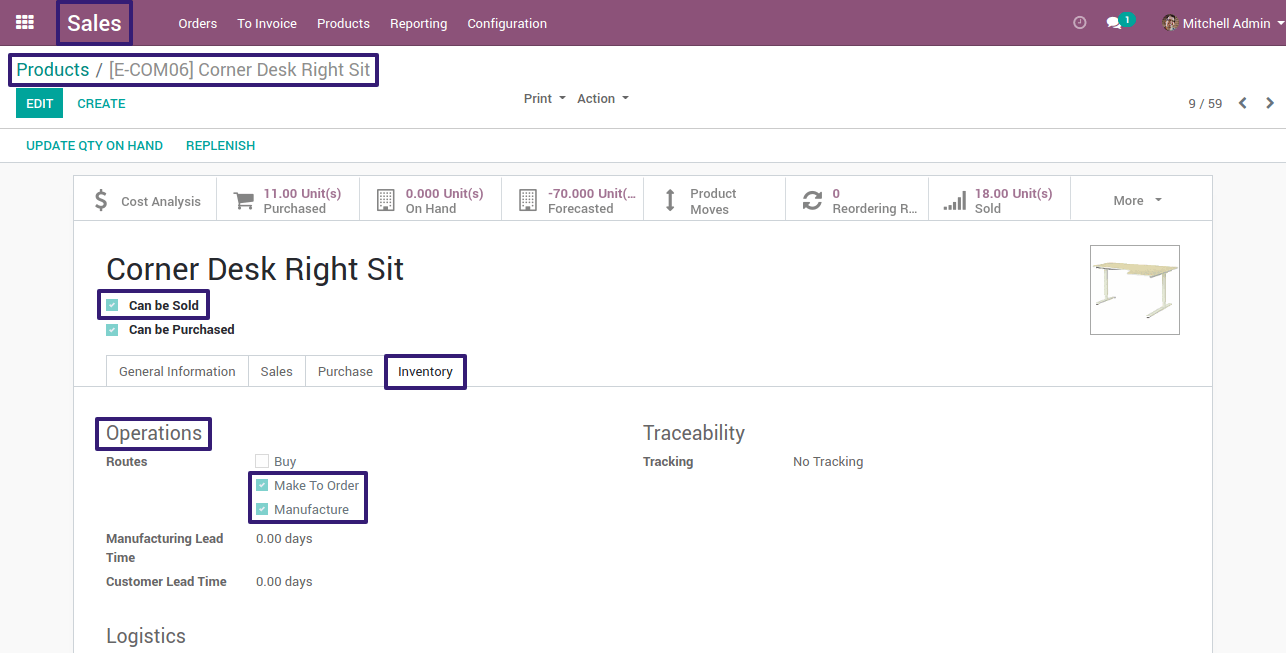
Task: Open -70.000 Units Forecasted stat
Action: coord(572,200)
